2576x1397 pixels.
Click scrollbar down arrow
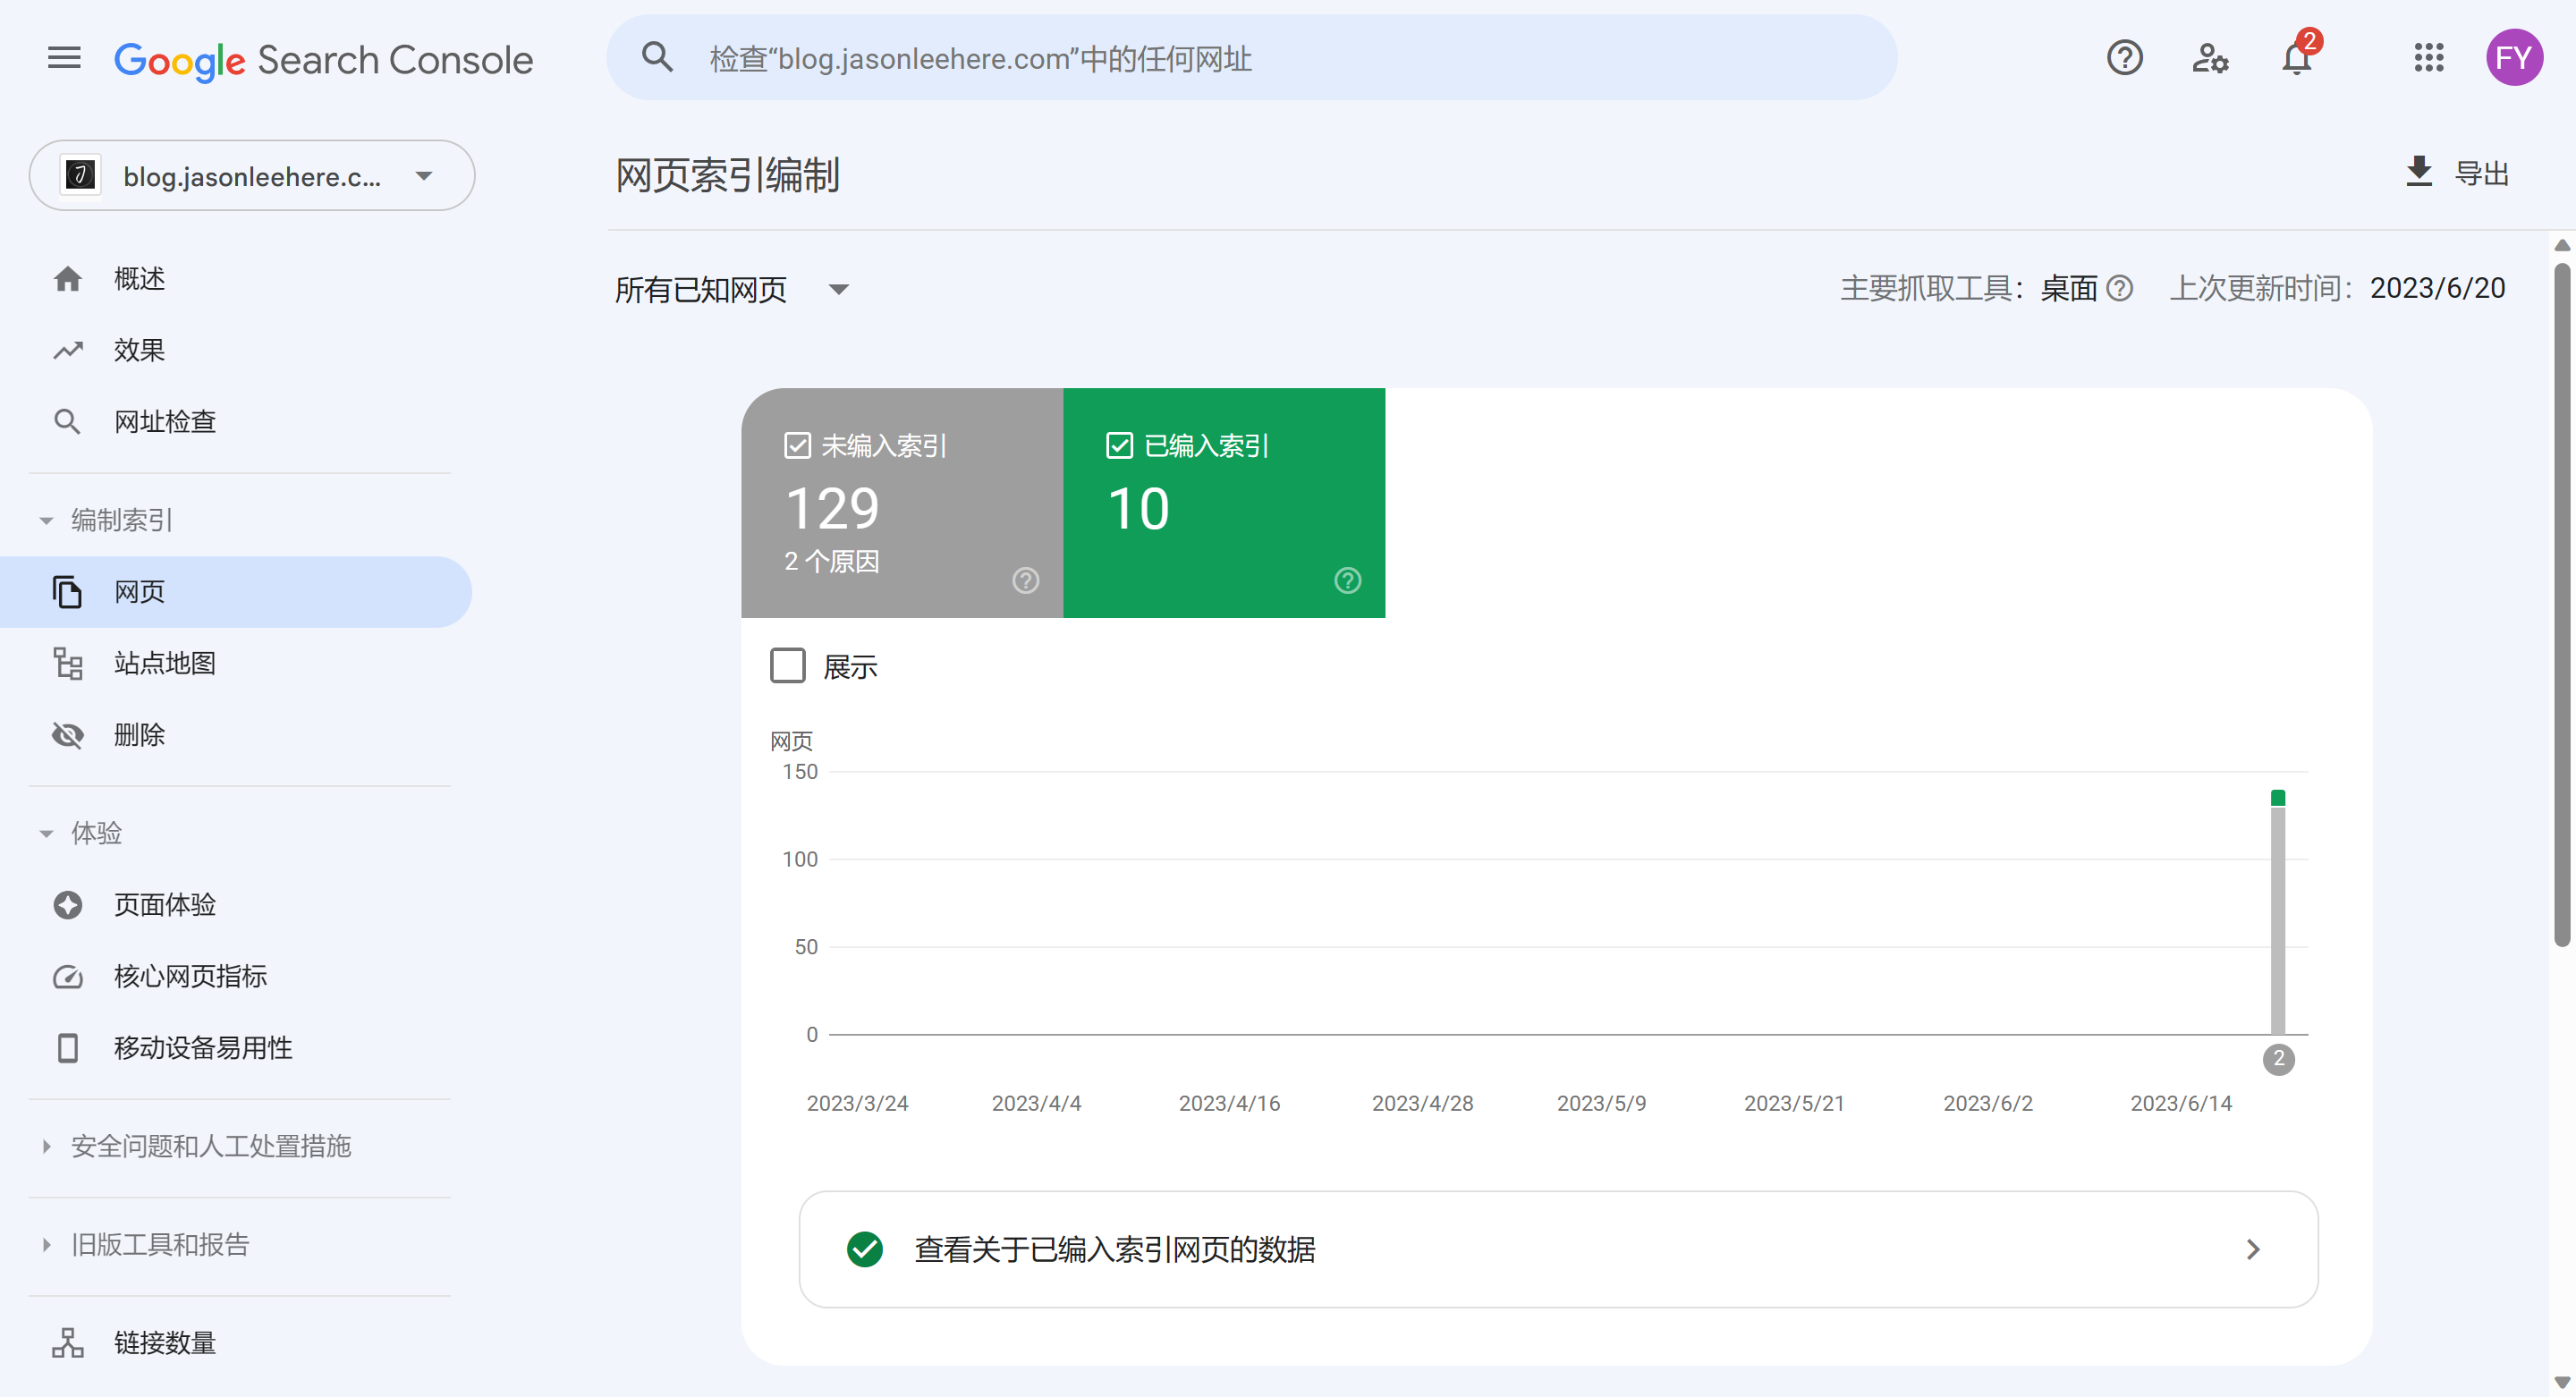pos(2562,1383)
